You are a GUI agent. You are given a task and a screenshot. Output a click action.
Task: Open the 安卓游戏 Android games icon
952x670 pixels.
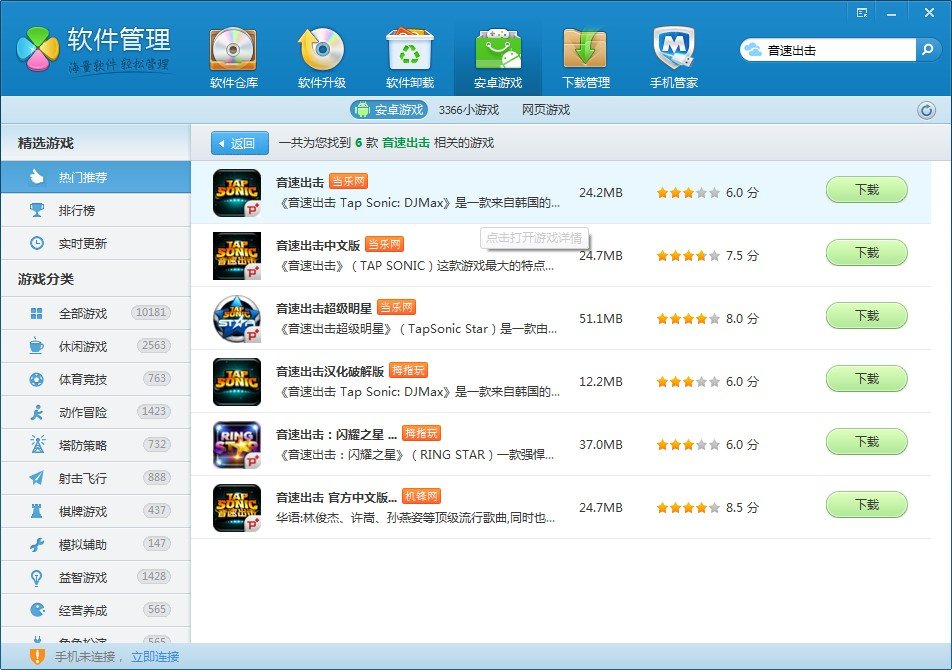(x=497, y=55)
